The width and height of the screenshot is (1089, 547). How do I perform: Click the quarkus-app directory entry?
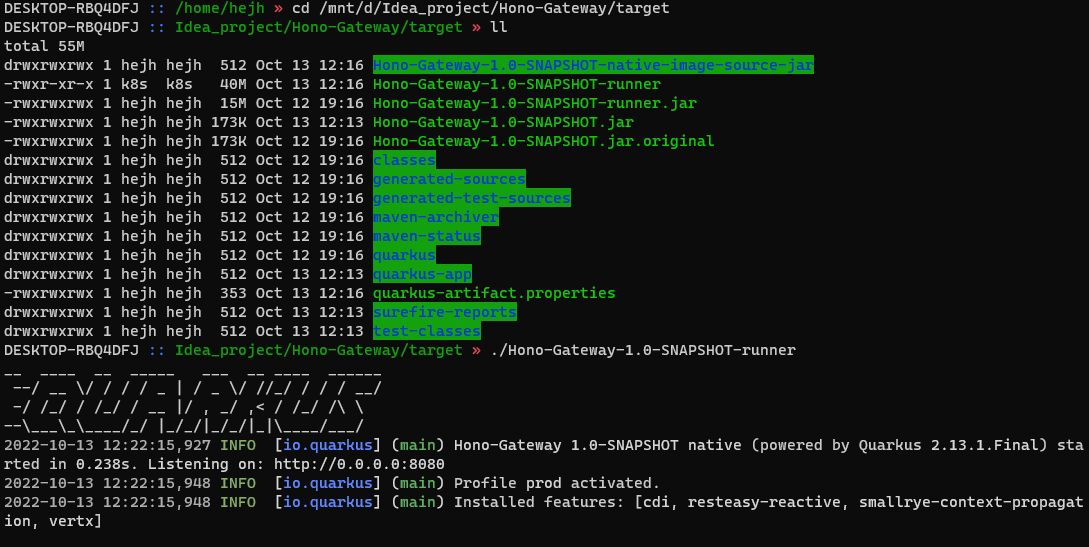click(422, 275)
